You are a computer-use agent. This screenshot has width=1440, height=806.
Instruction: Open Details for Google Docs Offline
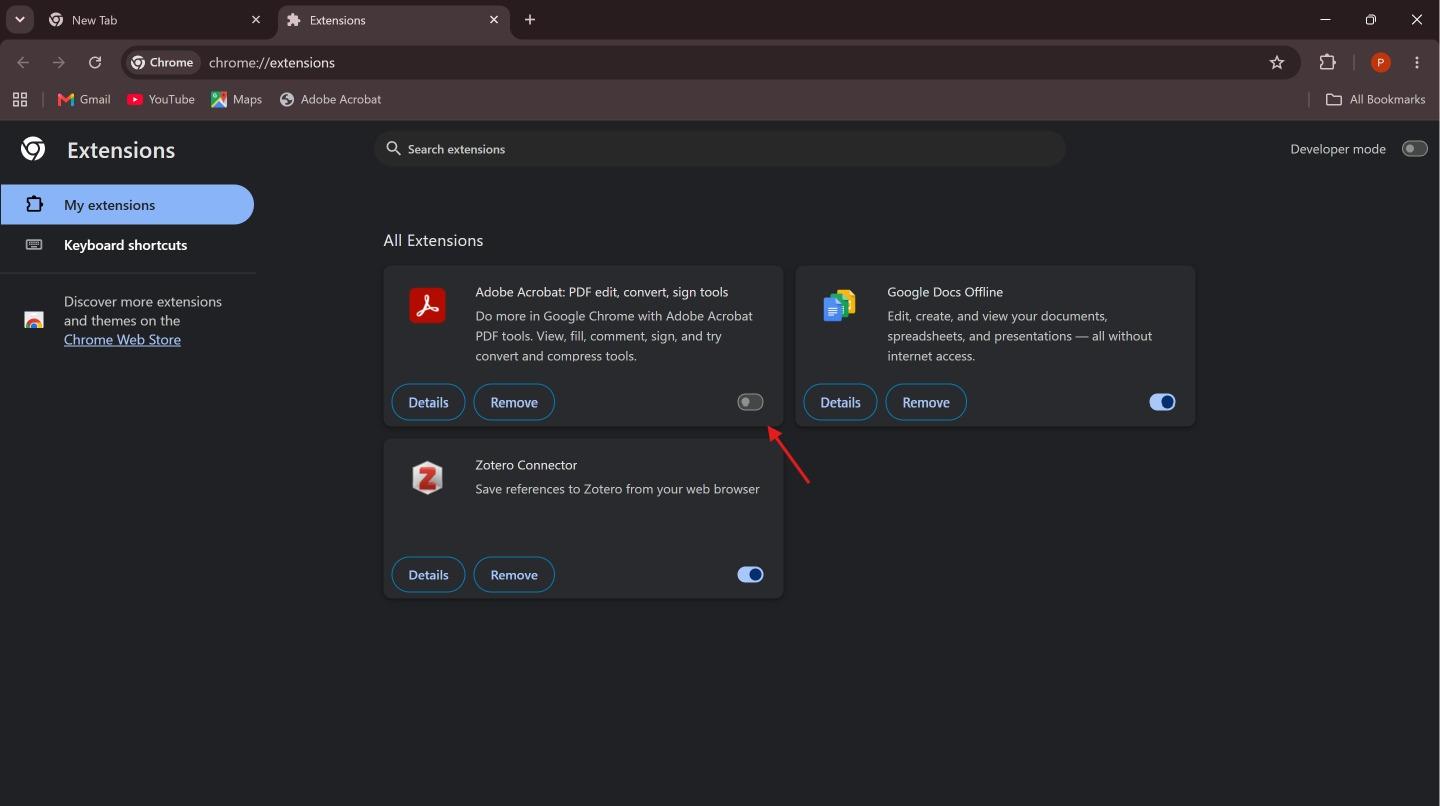tap(840, 402)
